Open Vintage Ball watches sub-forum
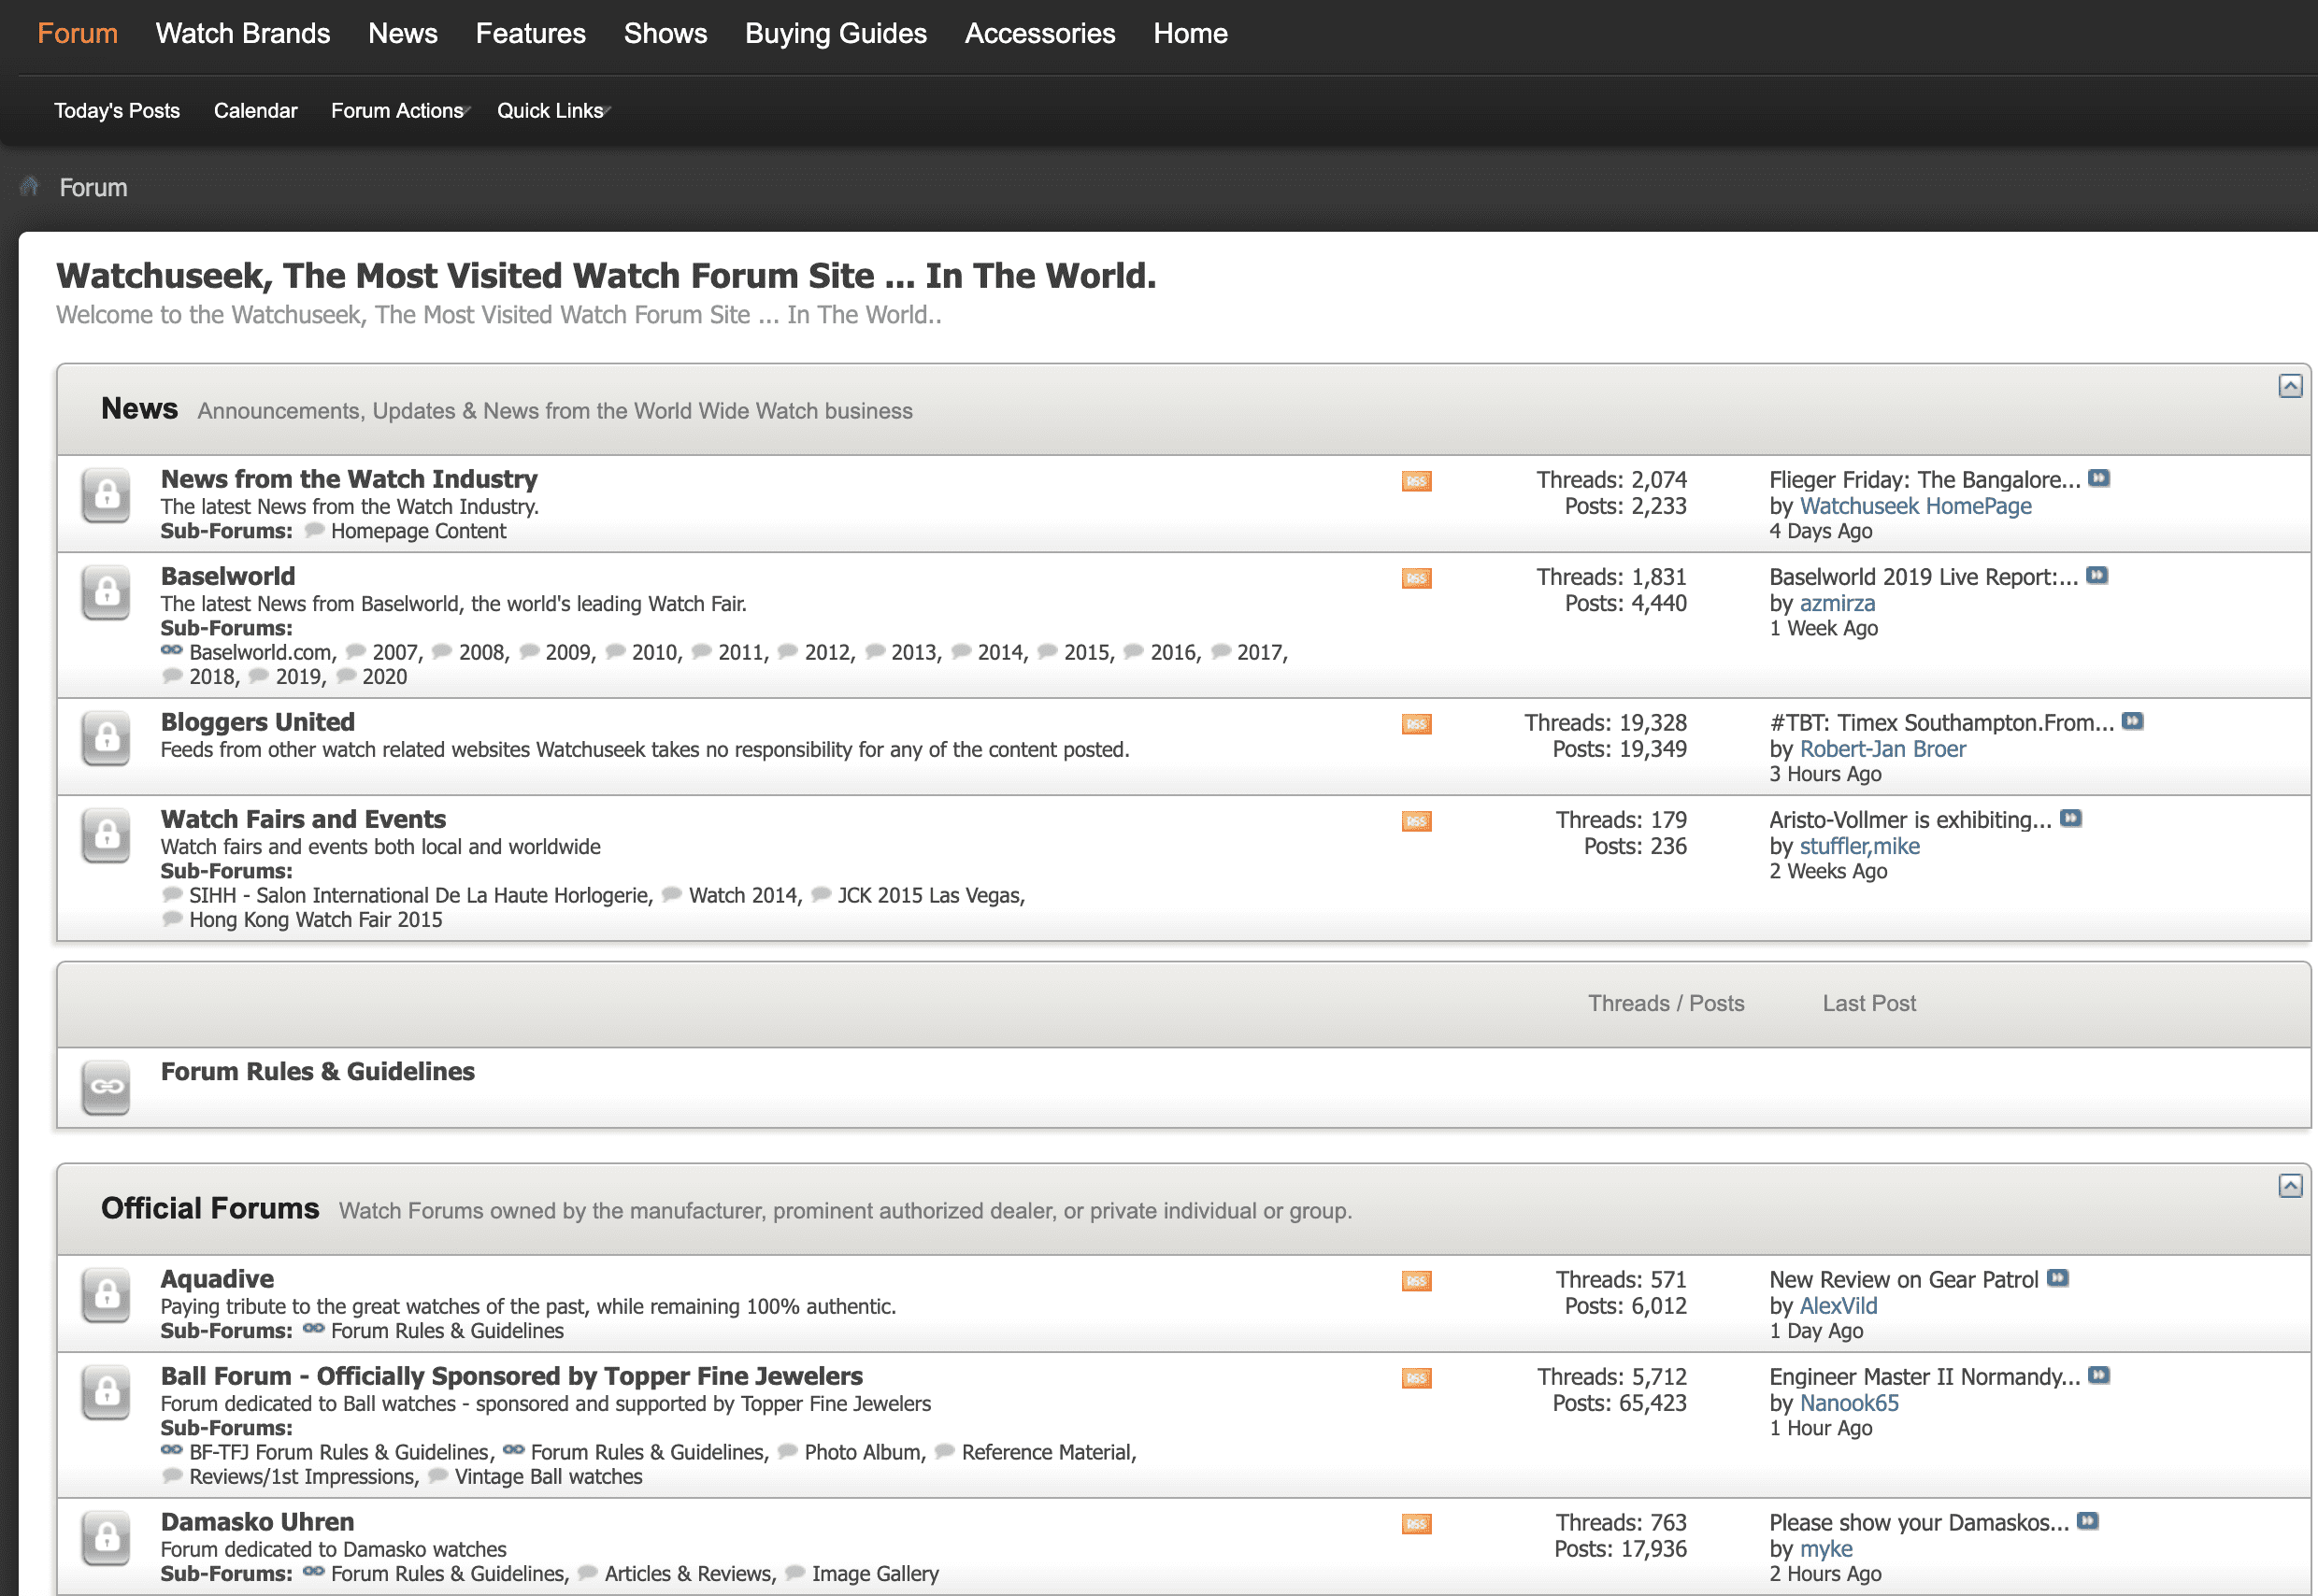 pyautogui.click(x=549, y=1477)
